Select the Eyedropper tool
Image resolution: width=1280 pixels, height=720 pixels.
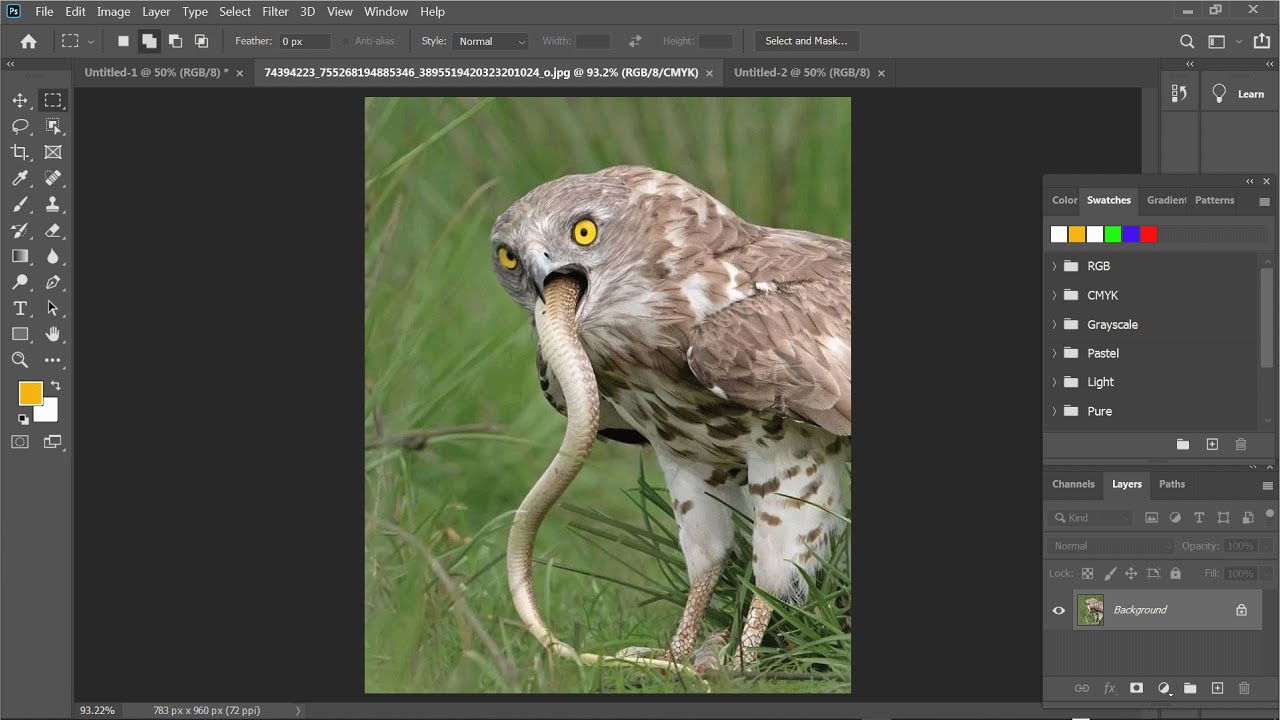tap(20, 178)
